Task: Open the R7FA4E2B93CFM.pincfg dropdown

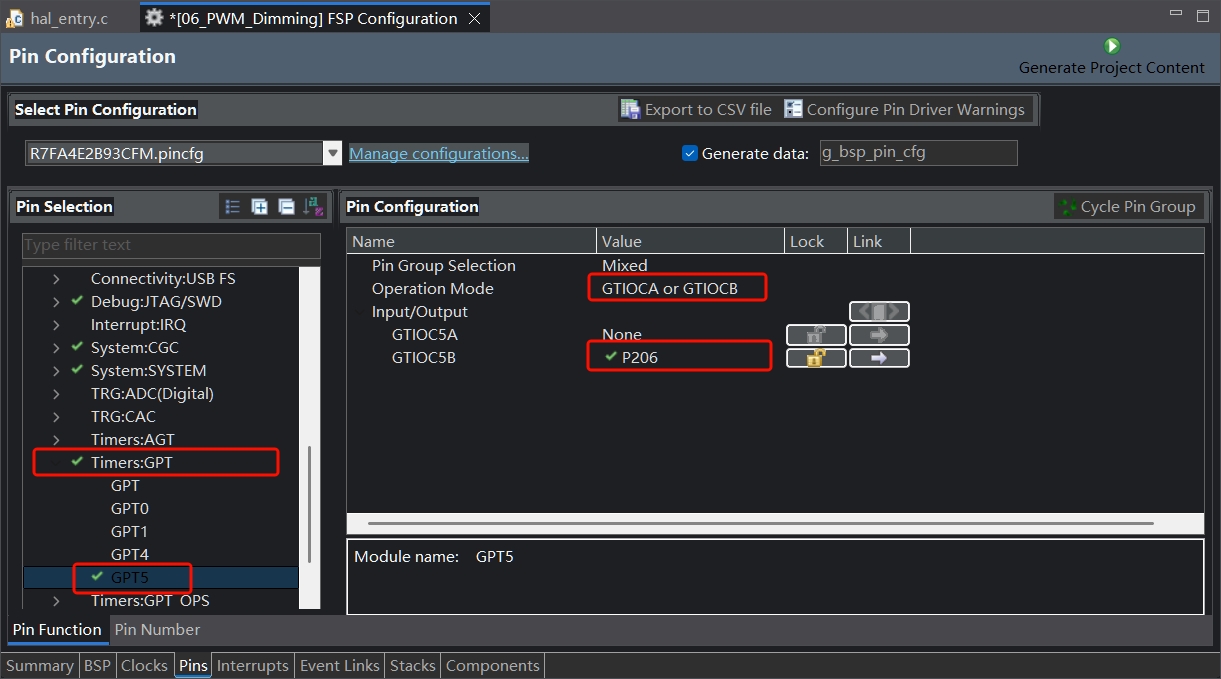Action: tap(333, 153)
